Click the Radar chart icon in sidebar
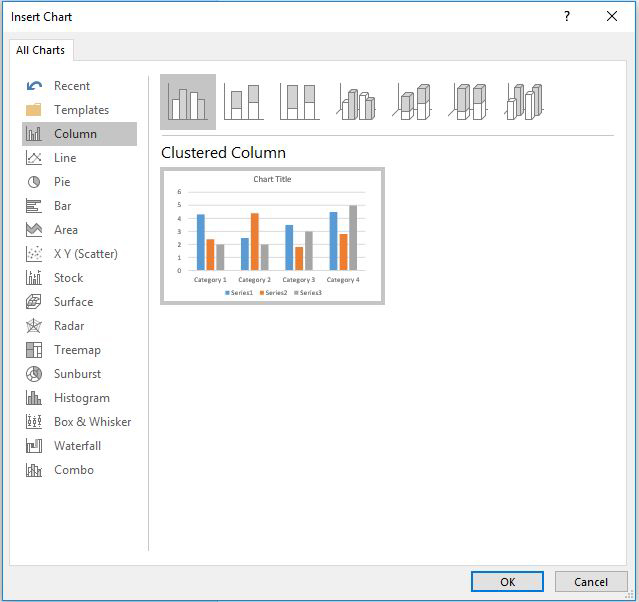 (x=34, y=326)
